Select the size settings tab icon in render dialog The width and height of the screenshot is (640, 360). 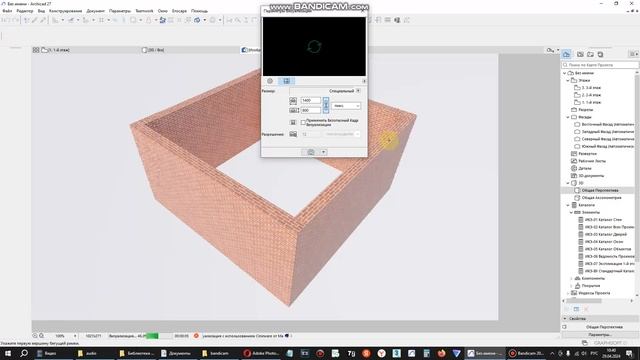pos(287,81)
